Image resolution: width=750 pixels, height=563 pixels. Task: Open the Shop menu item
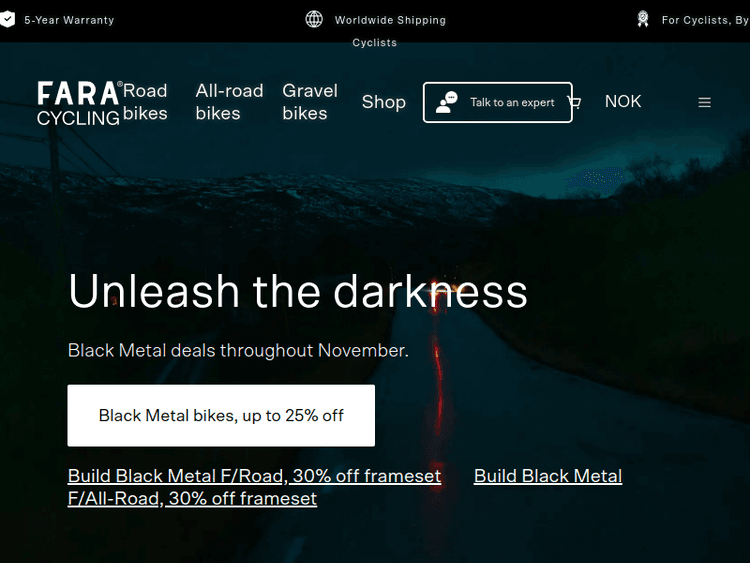[x=384, y=102]
